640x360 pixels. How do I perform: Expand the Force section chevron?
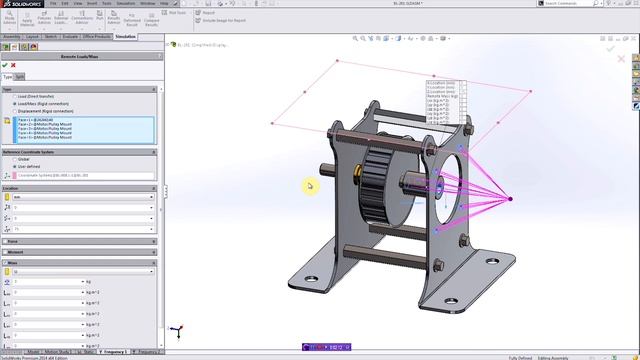pyautogui.click(x=154, y=242)
